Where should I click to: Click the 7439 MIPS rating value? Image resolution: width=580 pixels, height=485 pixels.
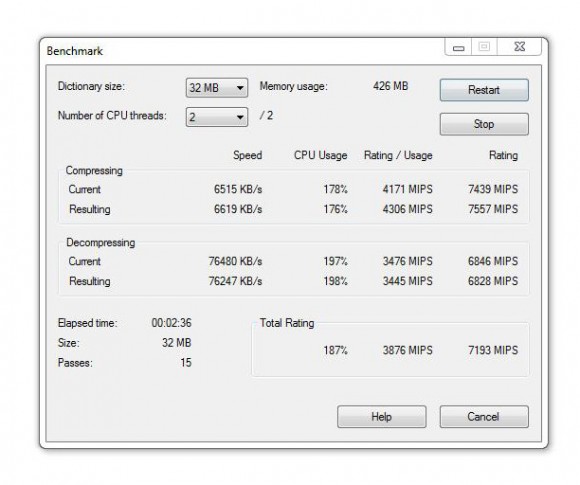point(493,189)
